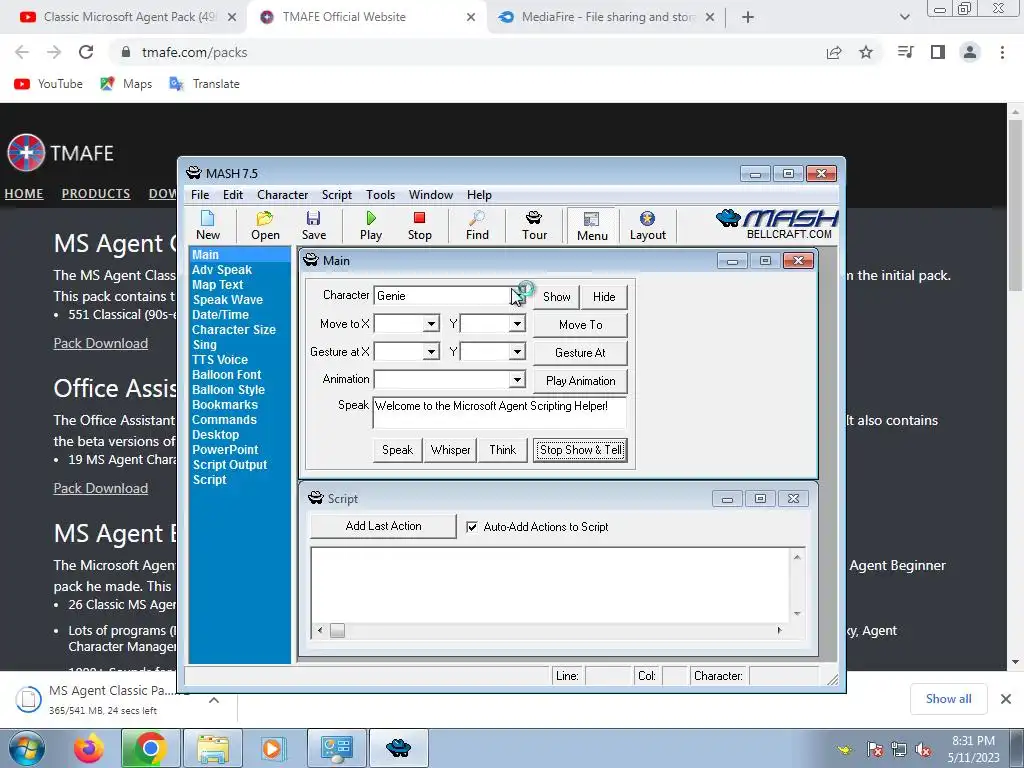This screenshot has height=768, width=1024.
Task: Click the Gesture At button
Action: (581, 353)
